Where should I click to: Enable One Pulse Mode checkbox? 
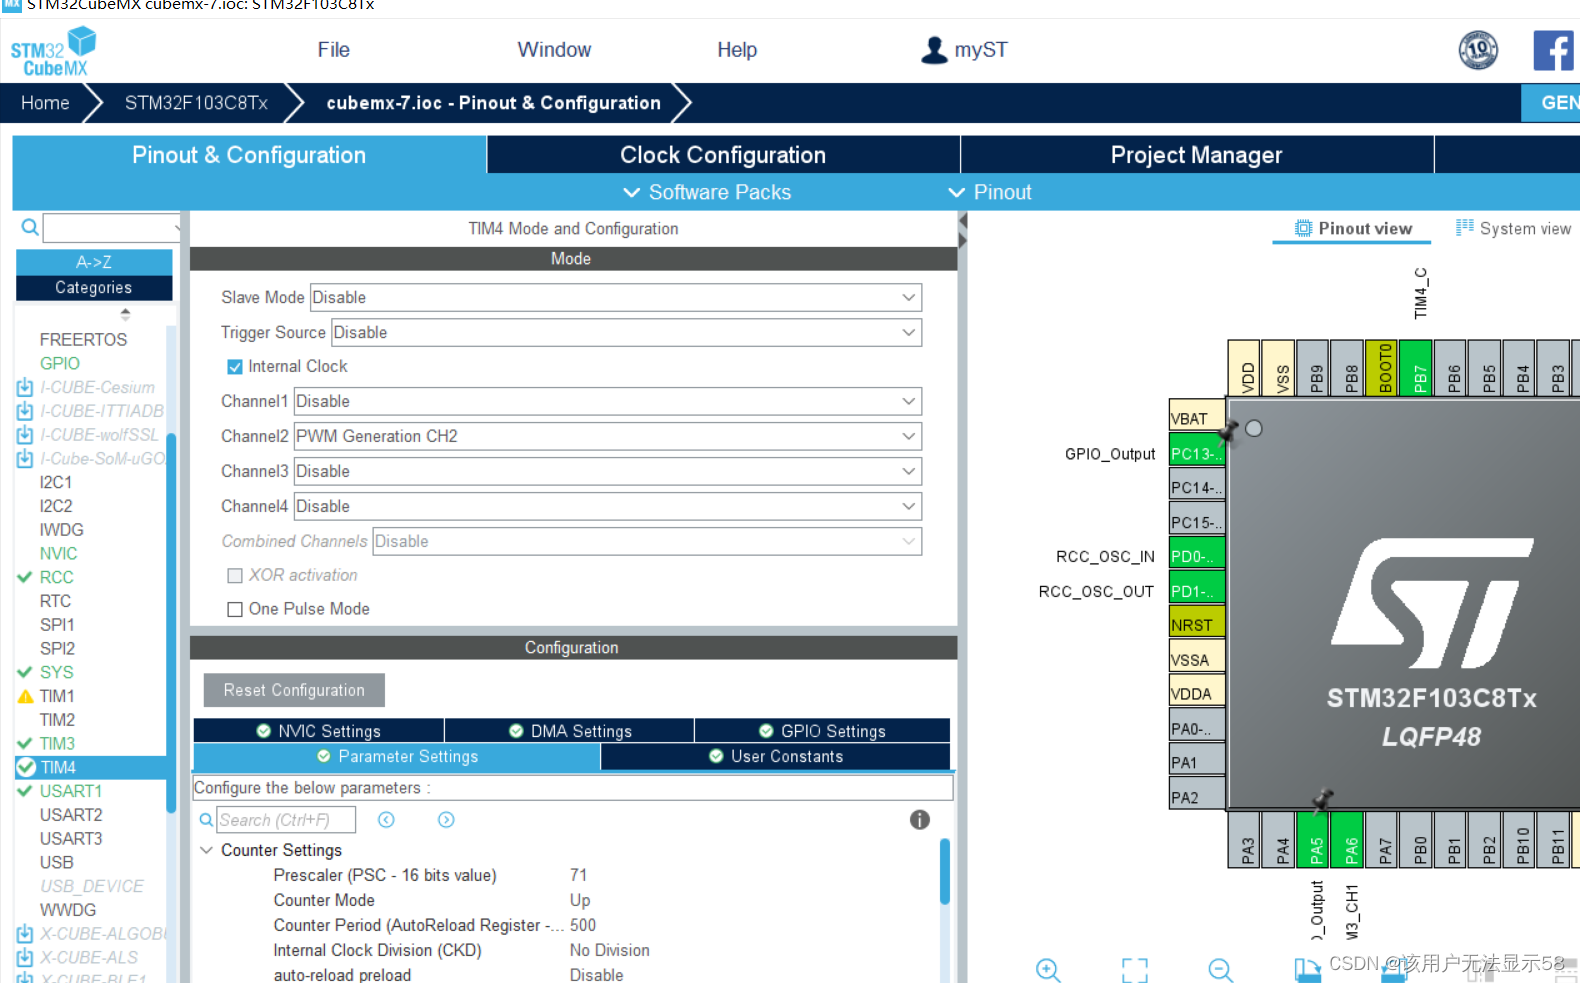click(235, 609)
